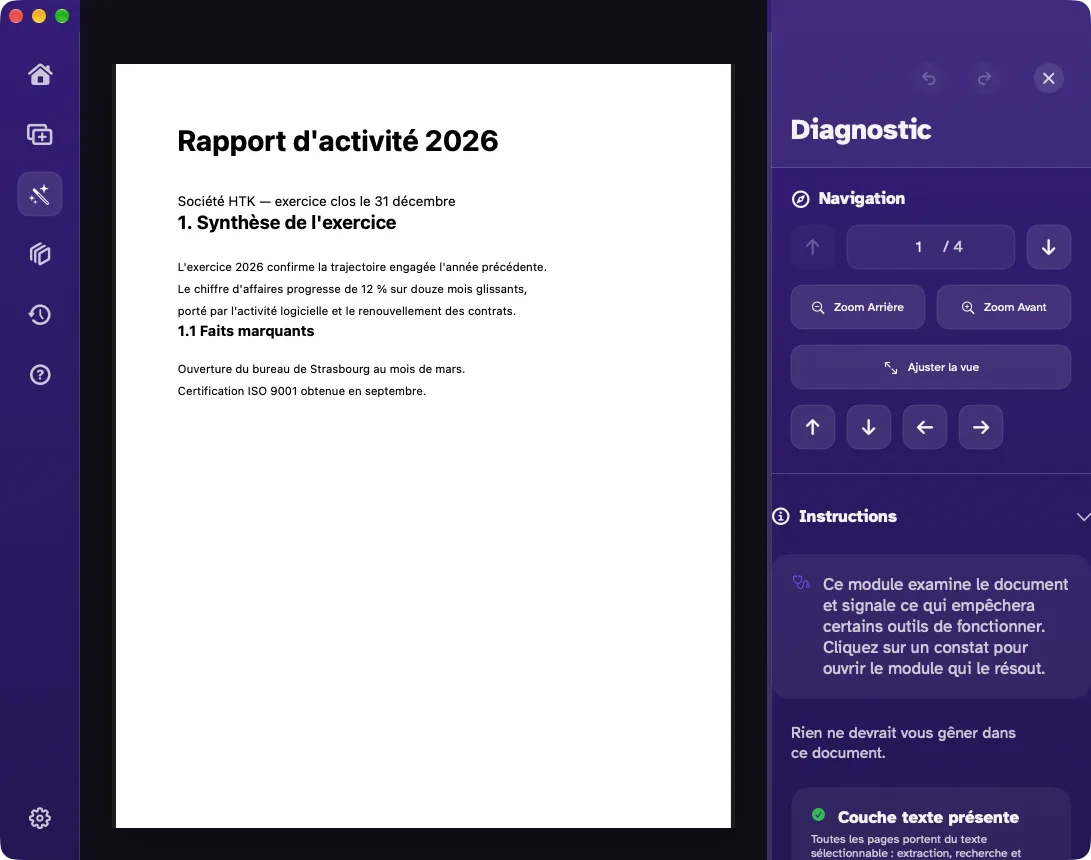
Task: Click the yellow macOS minimize window button
Action: [39, 16]
